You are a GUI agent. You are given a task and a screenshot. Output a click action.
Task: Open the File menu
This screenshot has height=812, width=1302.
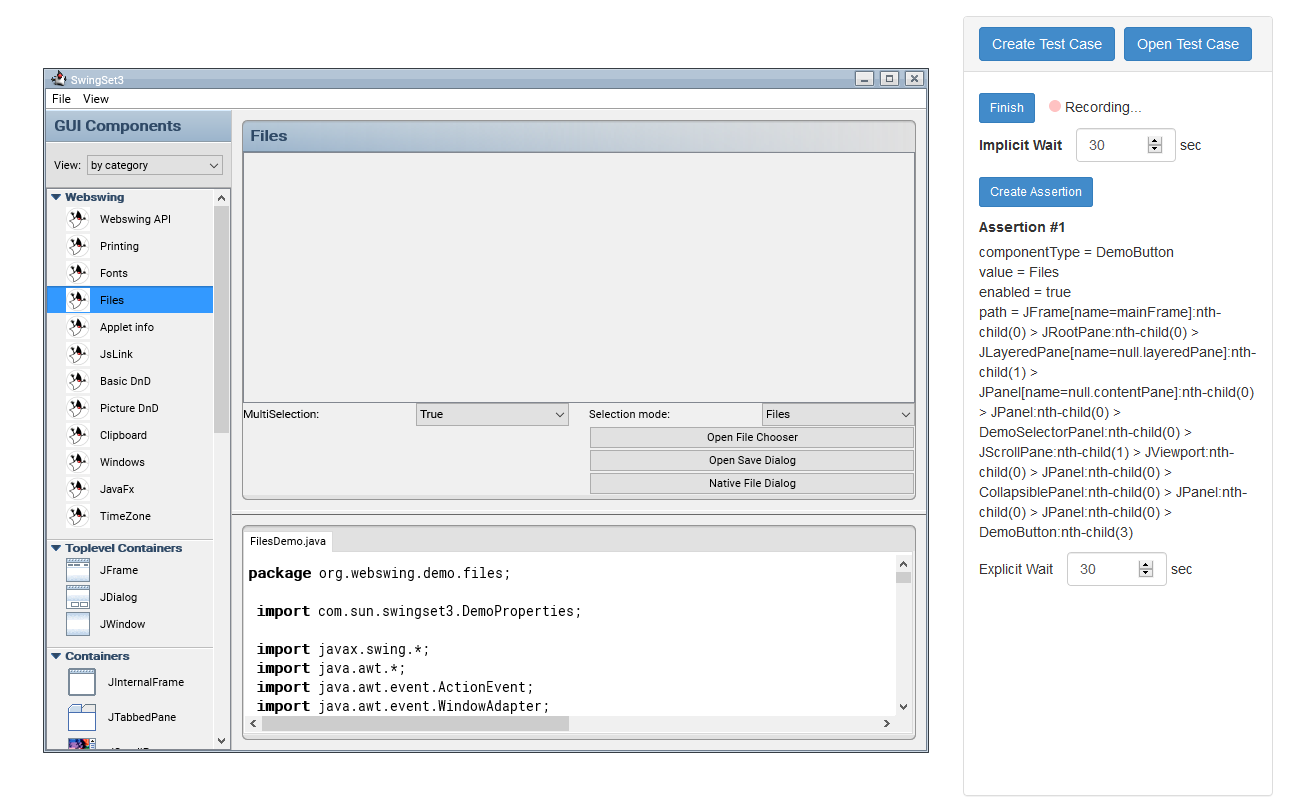pos(61,99)
